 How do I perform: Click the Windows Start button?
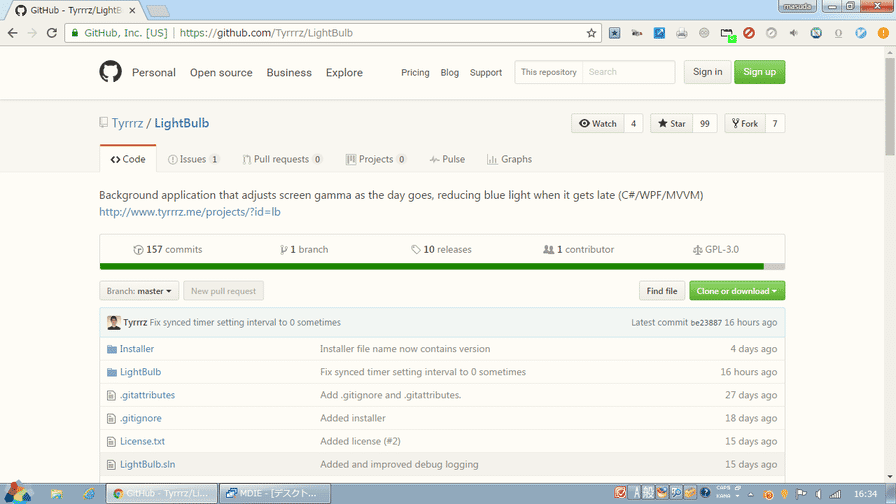[17, 492]
